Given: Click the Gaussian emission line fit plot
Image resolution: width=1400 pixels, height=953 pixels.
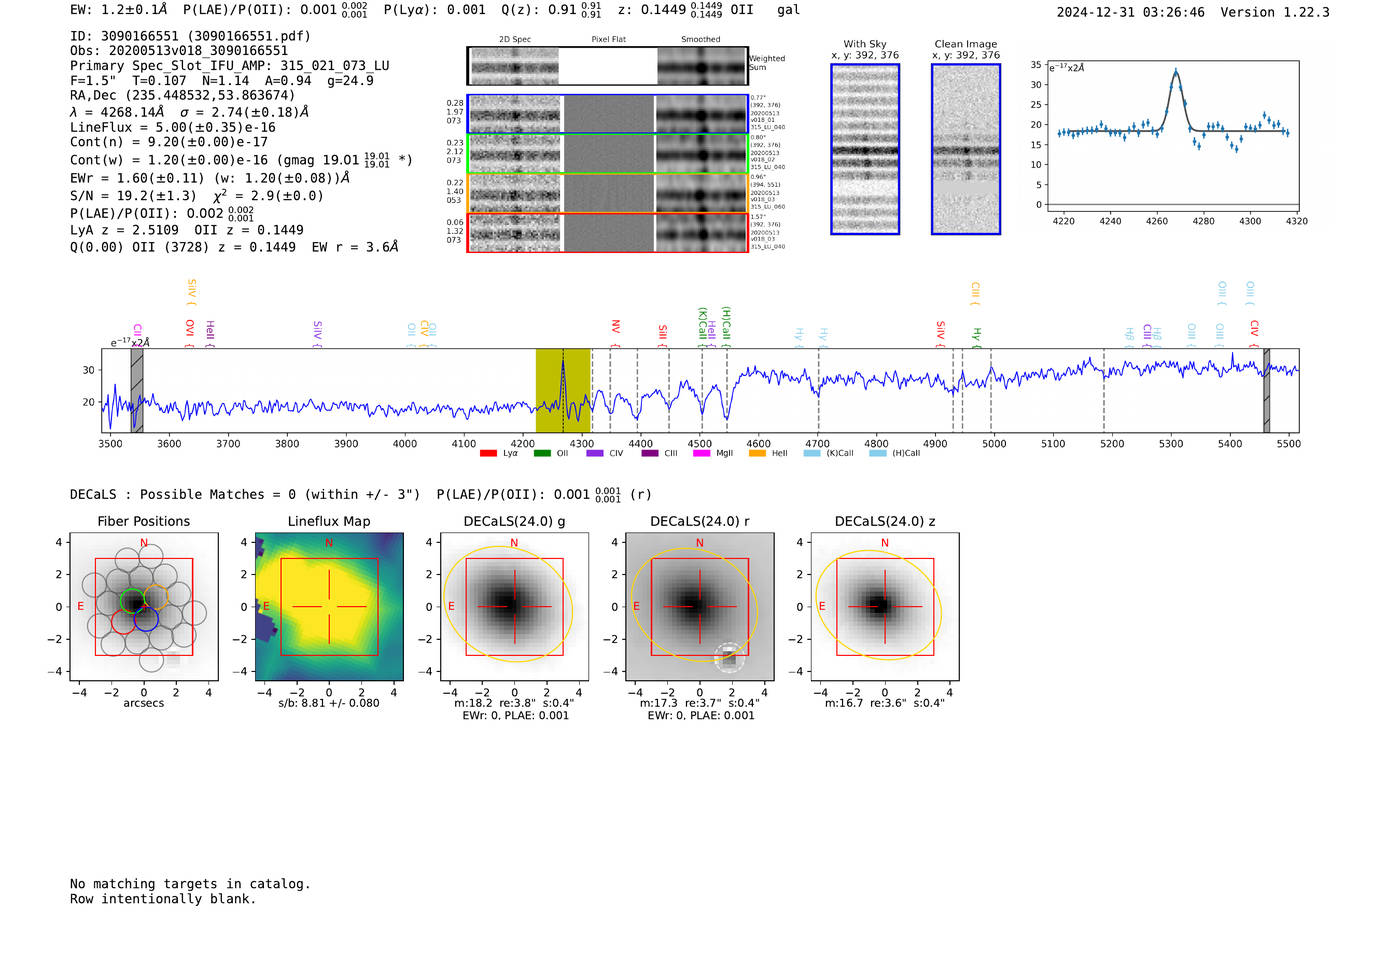Looking at the screenshot, I should pyautogui.click(x=1173, y=136).
